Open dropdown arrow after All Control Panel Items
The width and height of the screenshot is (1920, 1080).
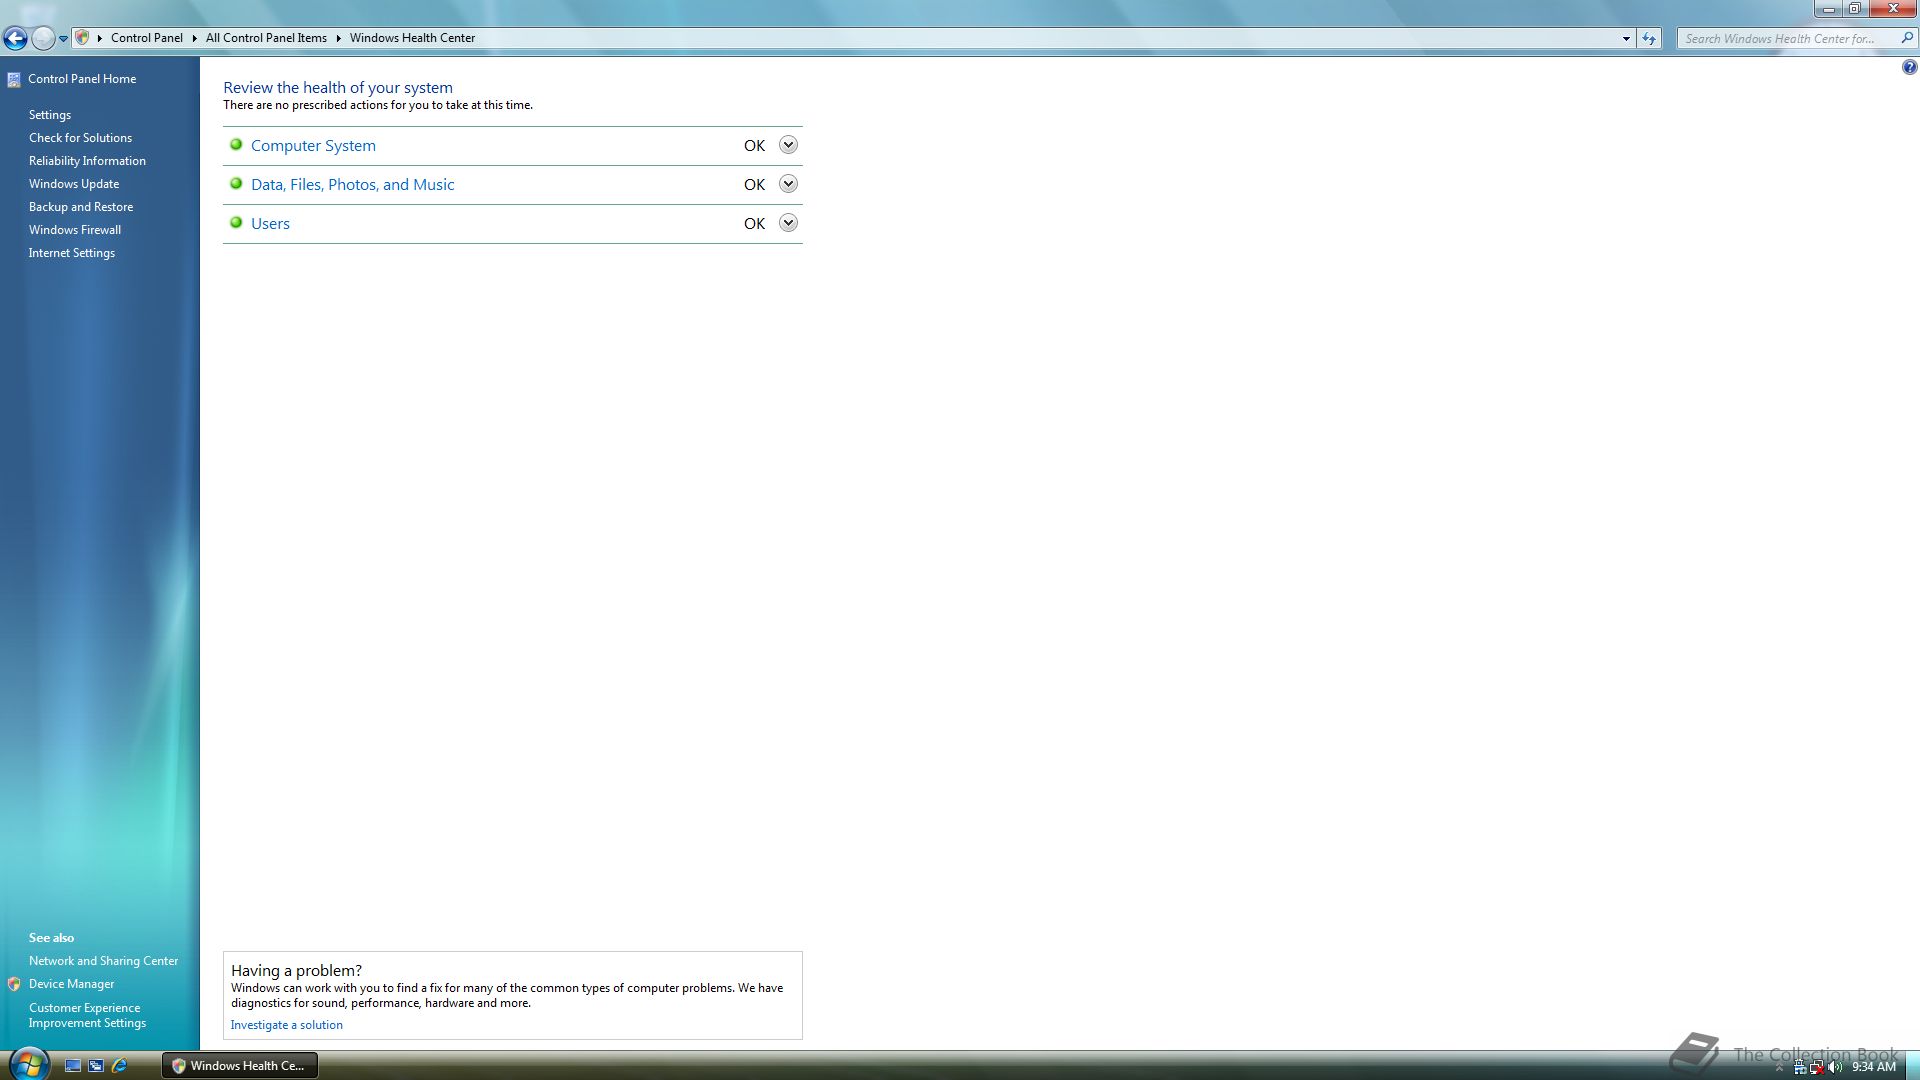338,38
